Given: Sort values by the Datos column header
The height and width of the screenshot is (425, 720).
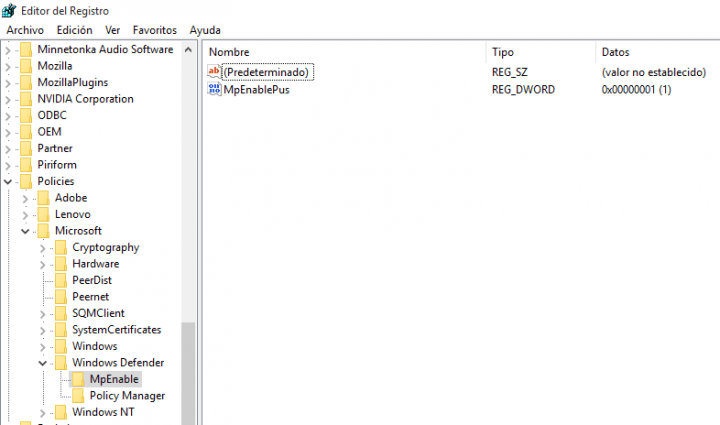Looking at the screenshot, I should click(x=658, y=52).
